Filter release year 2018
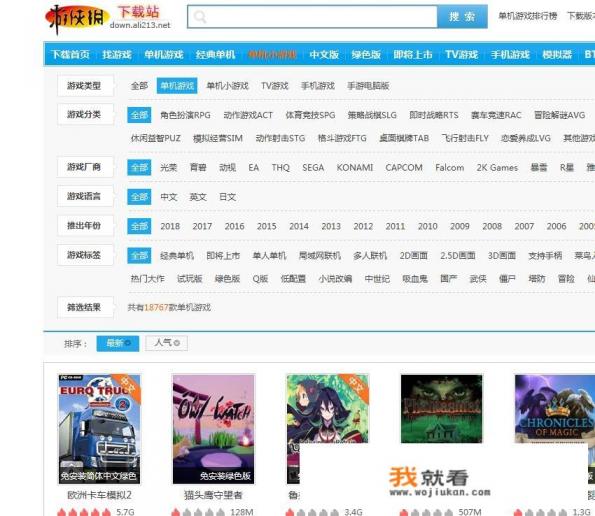The image size is (595, 516). tap(170, 226)
